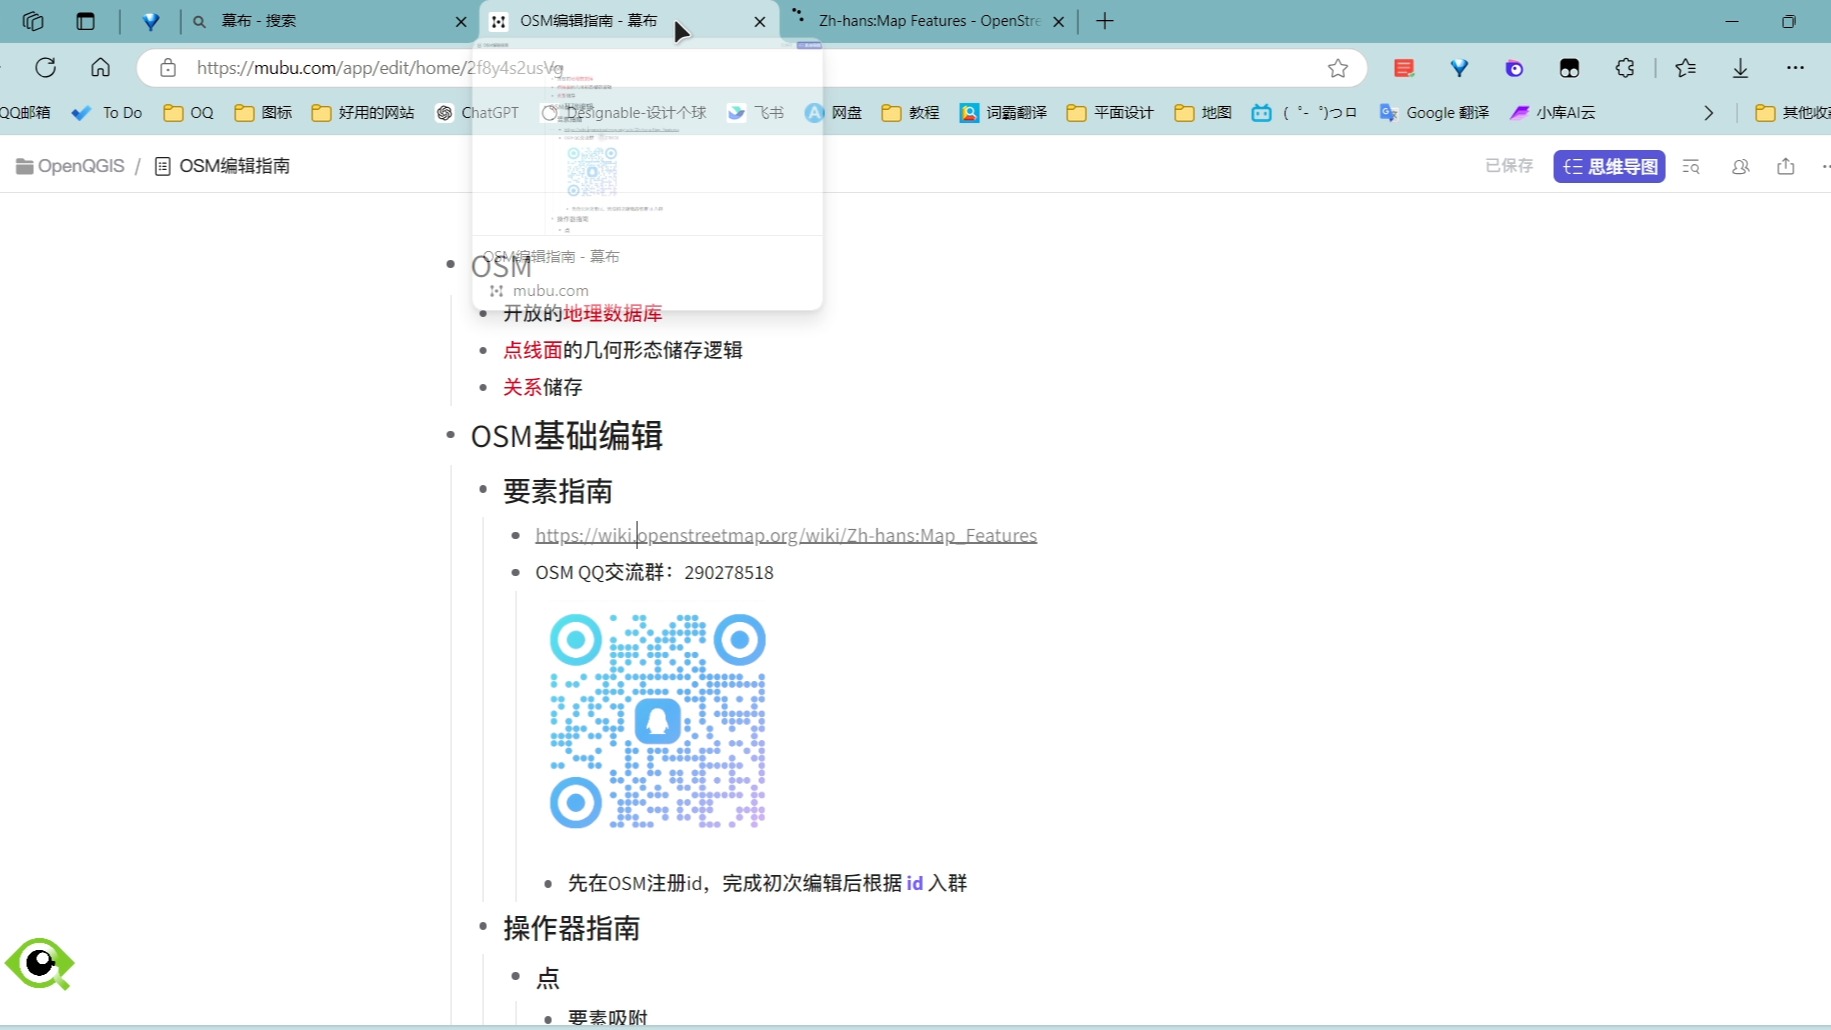Open the QQ邮箱 bookmark
The width and height of the screenshot is (1831, 1030).
click(25, 113)
